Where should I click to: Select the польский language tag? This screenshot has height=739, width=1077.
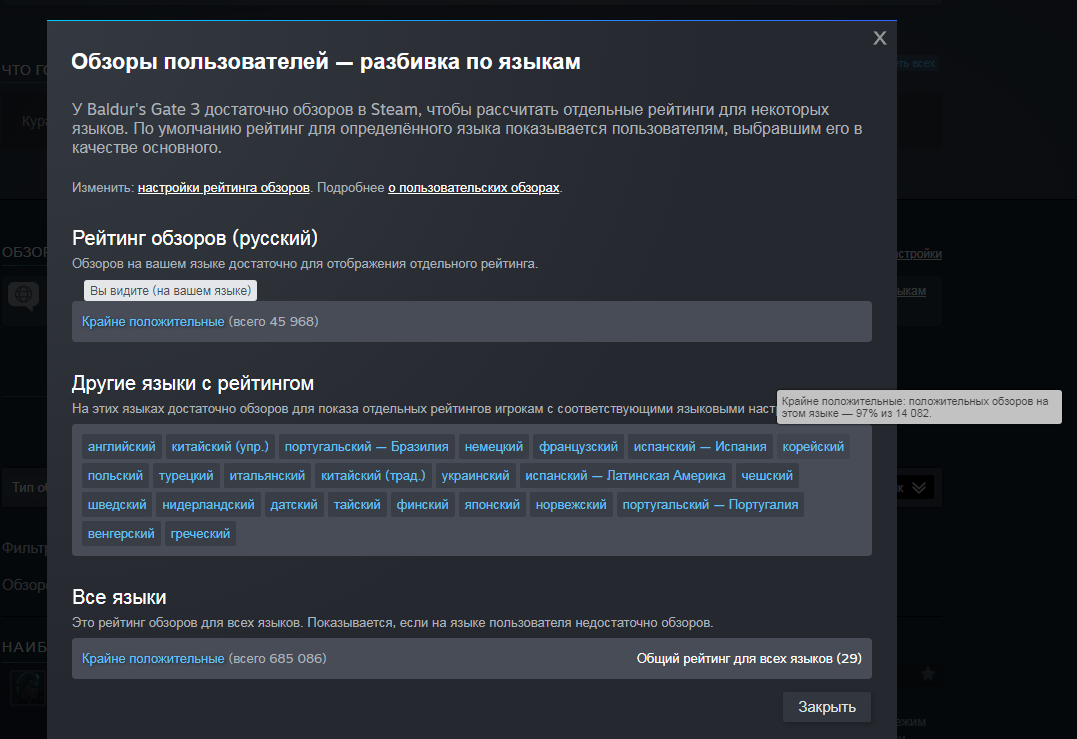click(115, 475)
